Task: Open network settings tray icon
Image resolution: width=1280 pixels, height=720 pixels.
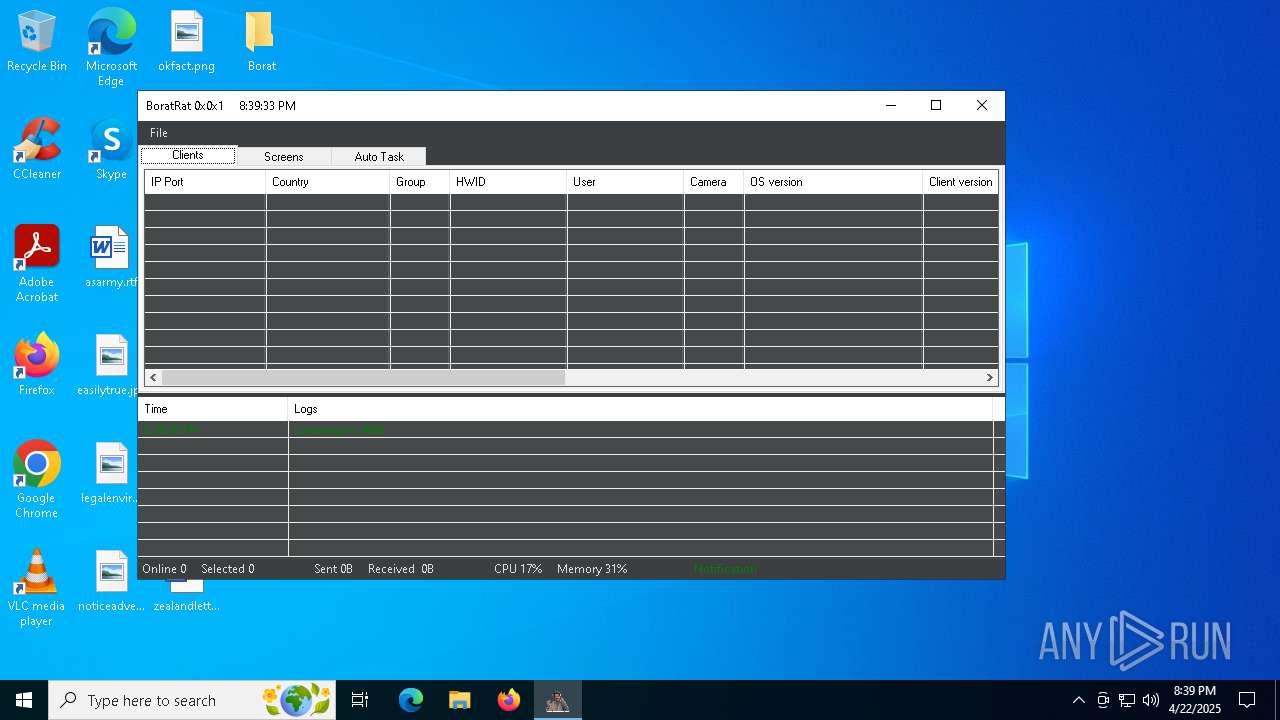Action: click(x=1127, y=700)
